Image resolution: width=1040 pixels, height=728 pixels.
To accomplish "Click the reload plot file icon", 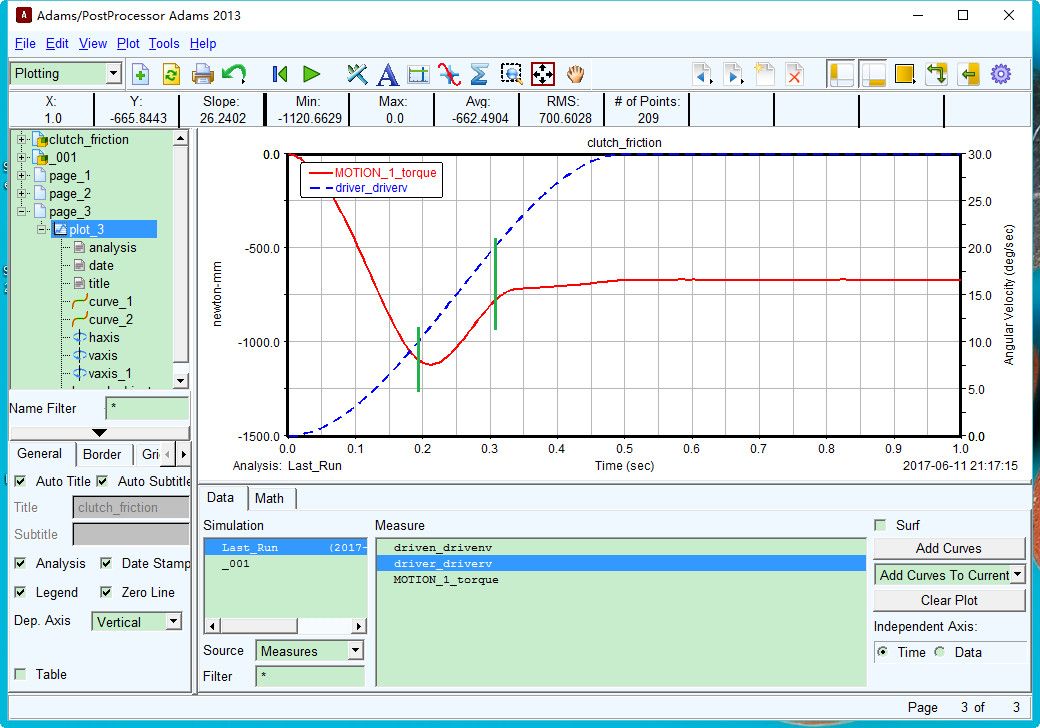I will click(x=171, y=74).
